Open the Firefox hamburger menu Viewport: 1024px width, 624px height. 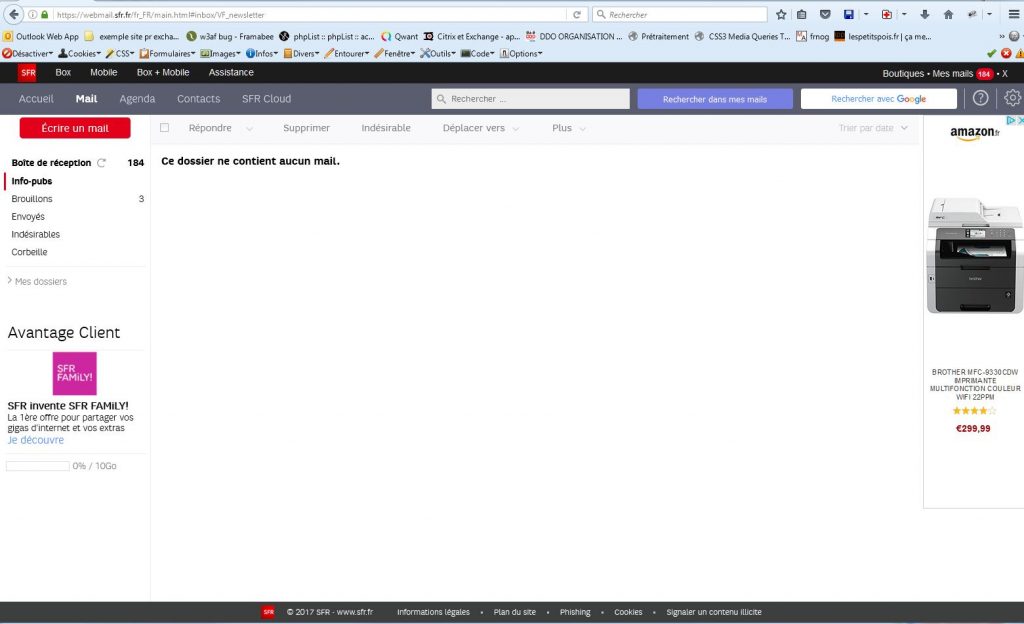pos(1012,15)
